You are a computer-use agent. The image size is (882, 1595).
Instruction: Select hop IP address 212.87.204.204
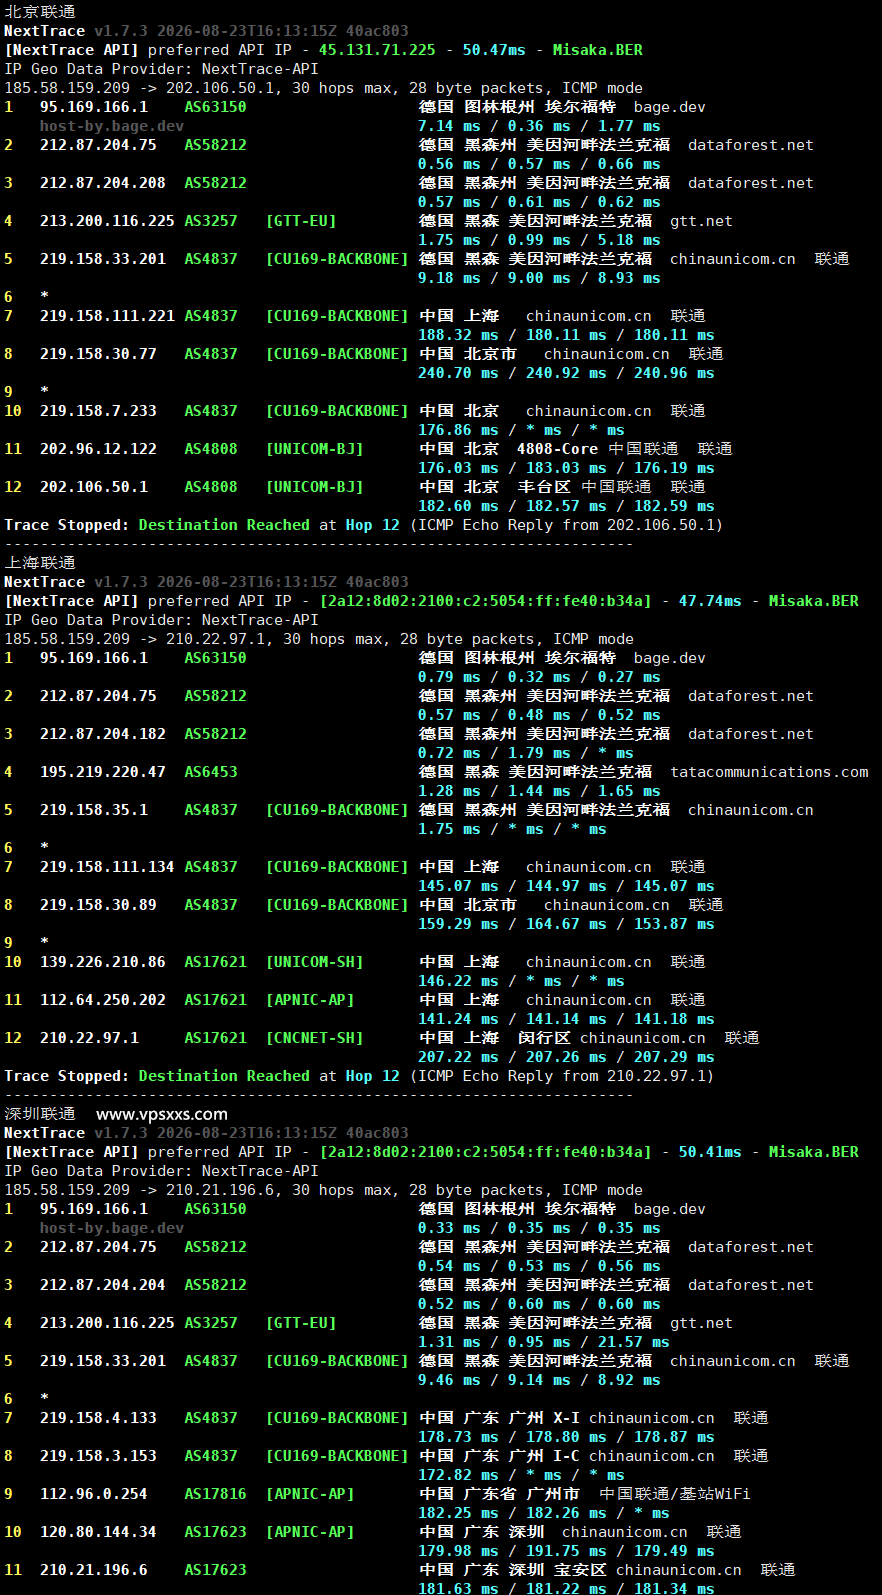pyautogui.click(x=103, y=1285)
